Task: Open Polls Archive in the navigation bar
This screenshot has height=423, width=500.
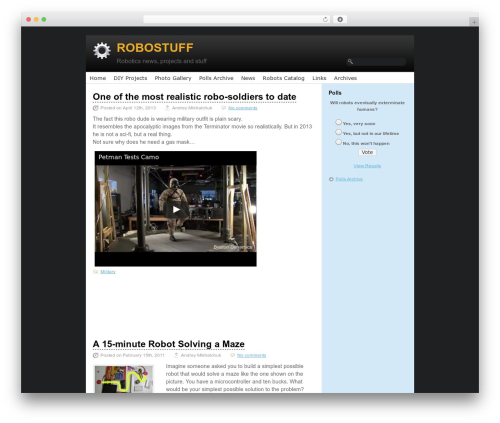Action: [x=216, y=78]
